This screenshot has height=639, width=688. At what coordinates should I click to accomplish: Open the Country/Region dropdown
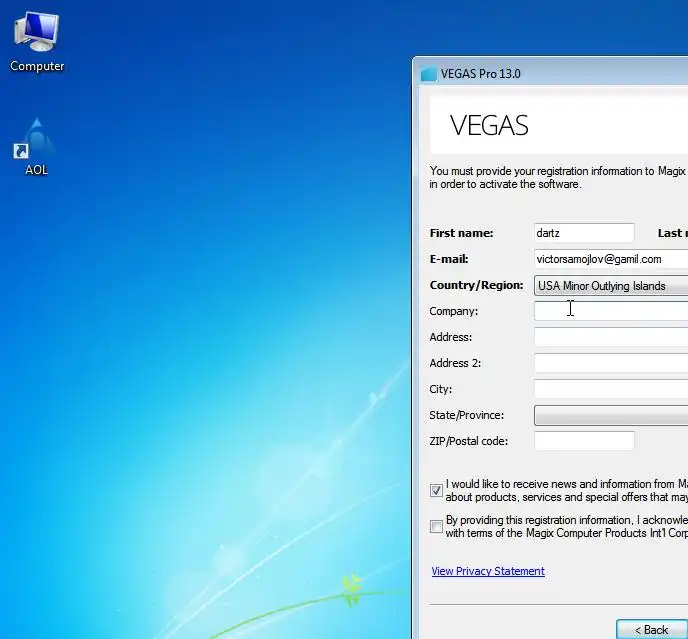point(611,286)
